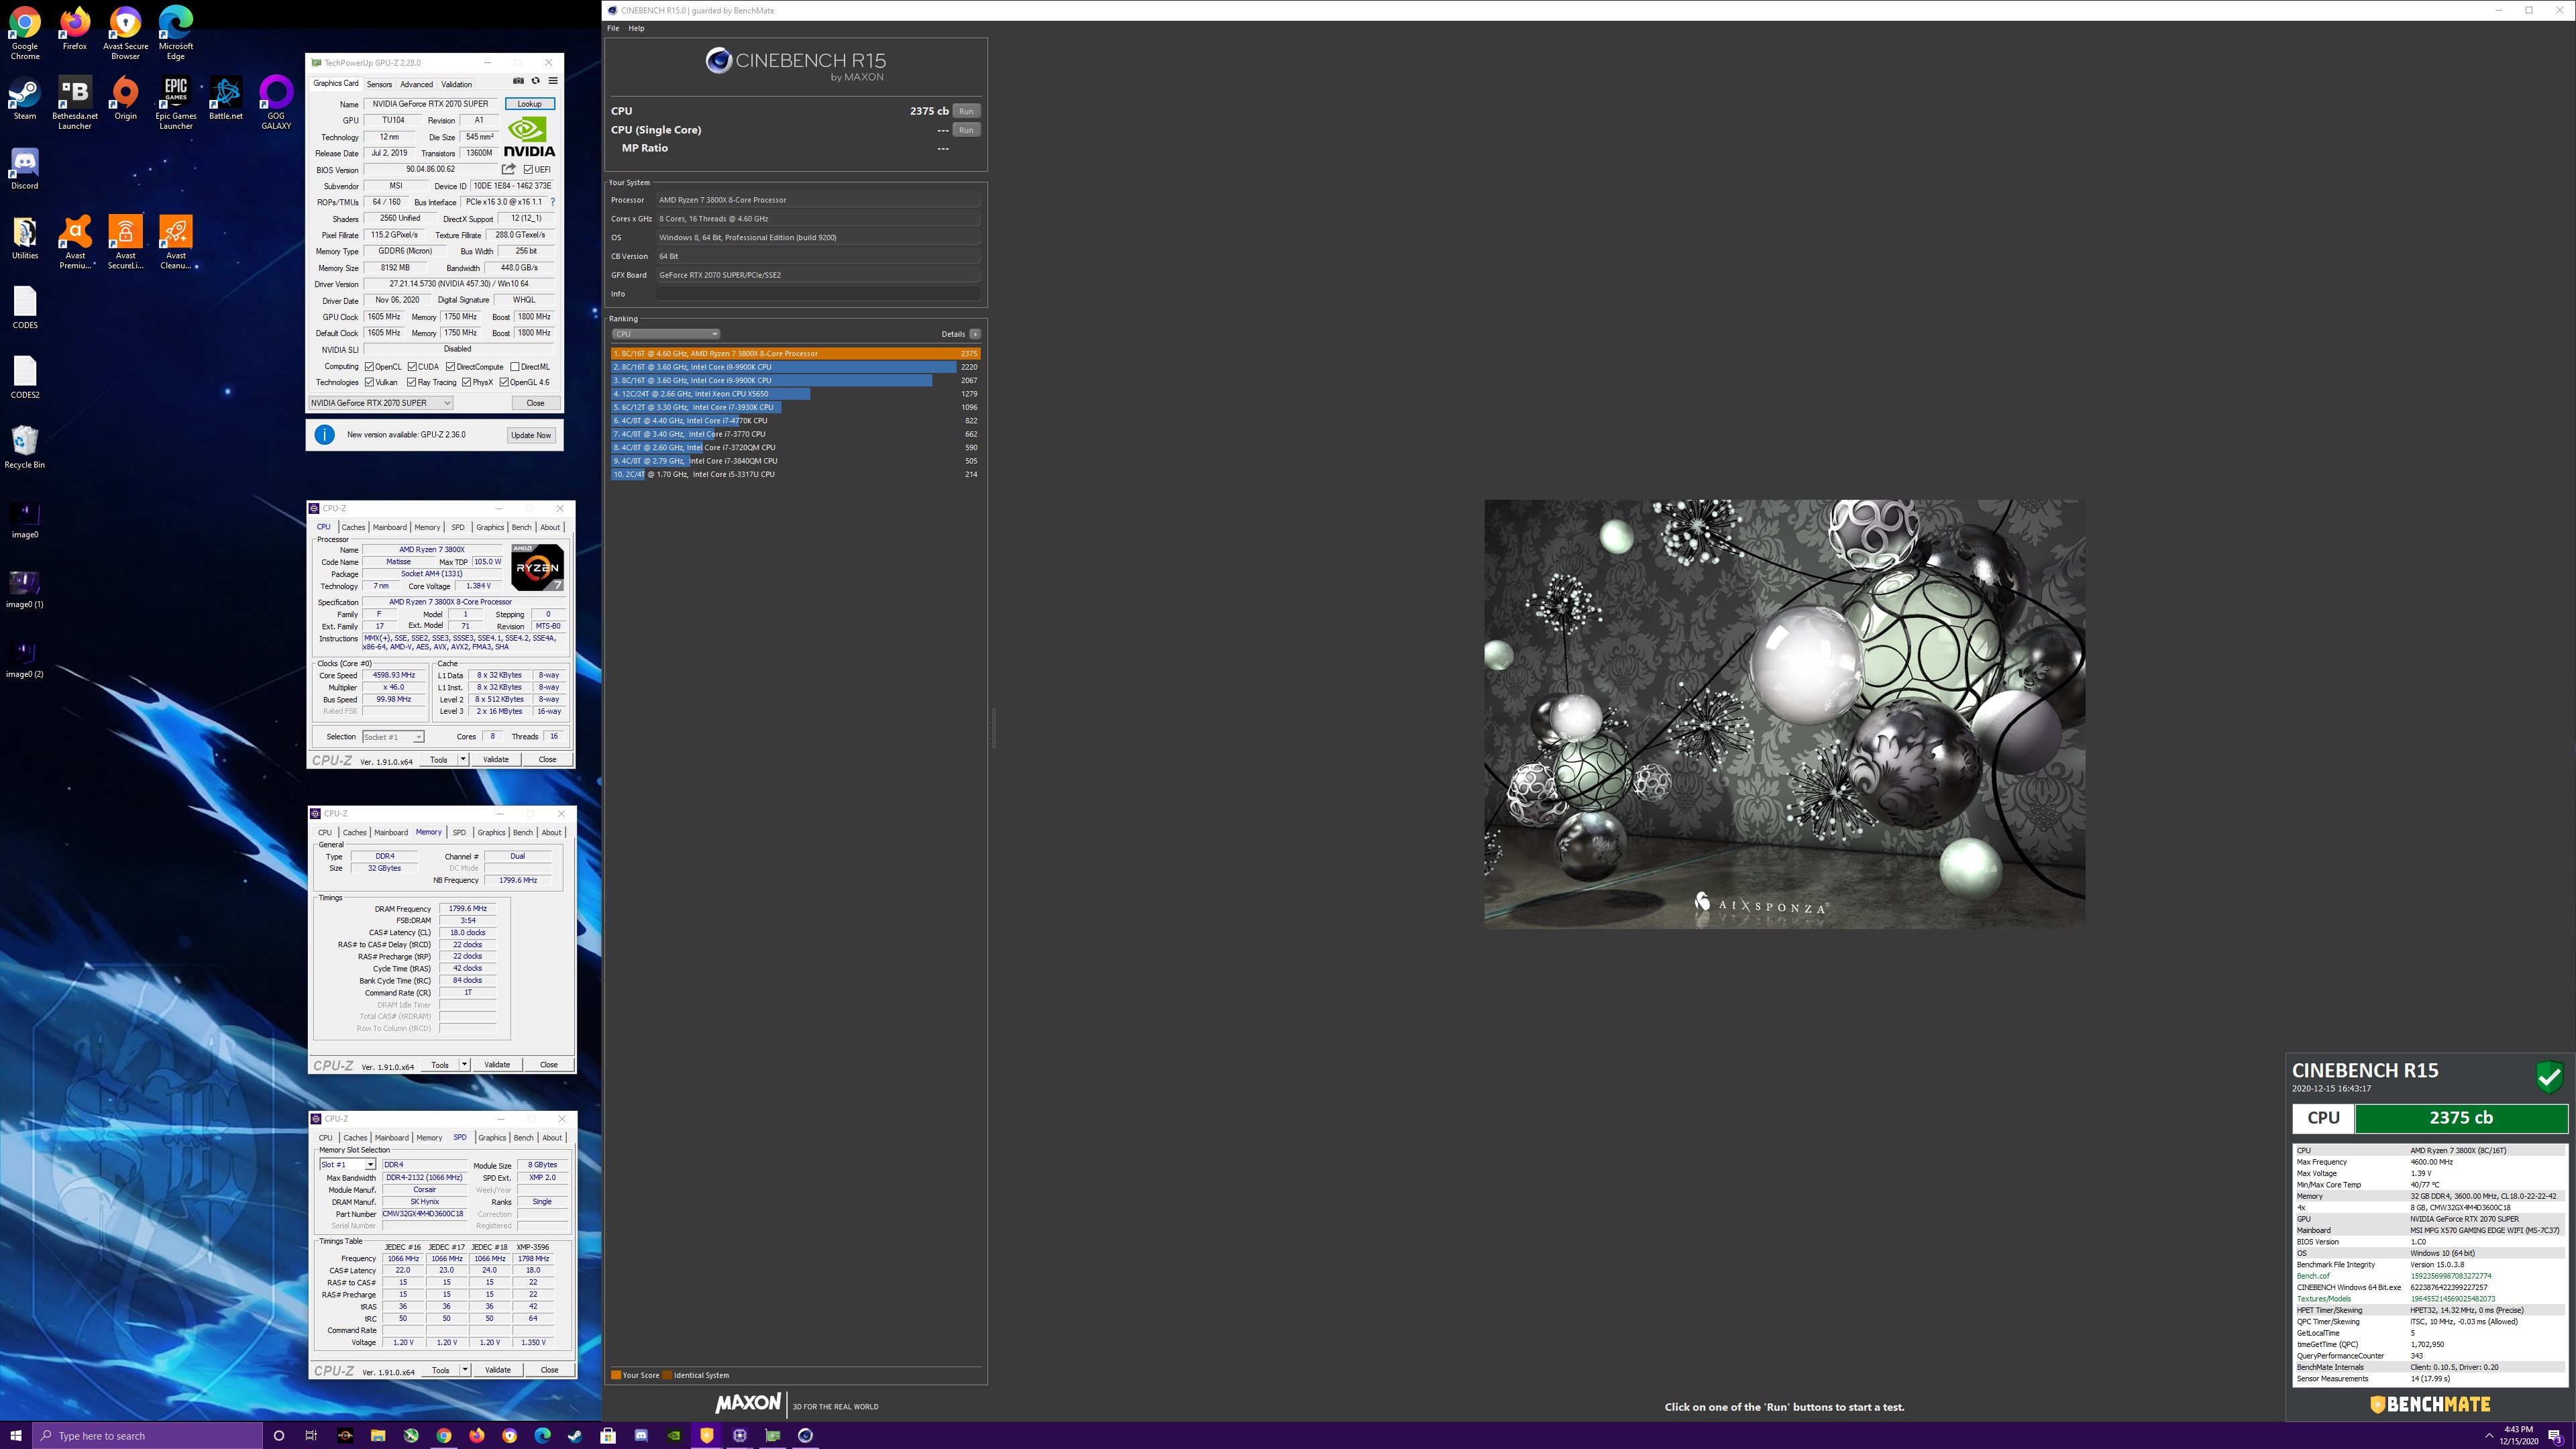The width and height of the screenshot is (2576, 1449).
Task: Click Validate in the CPU-Z Memory window
Action: tap(497, 1064)
